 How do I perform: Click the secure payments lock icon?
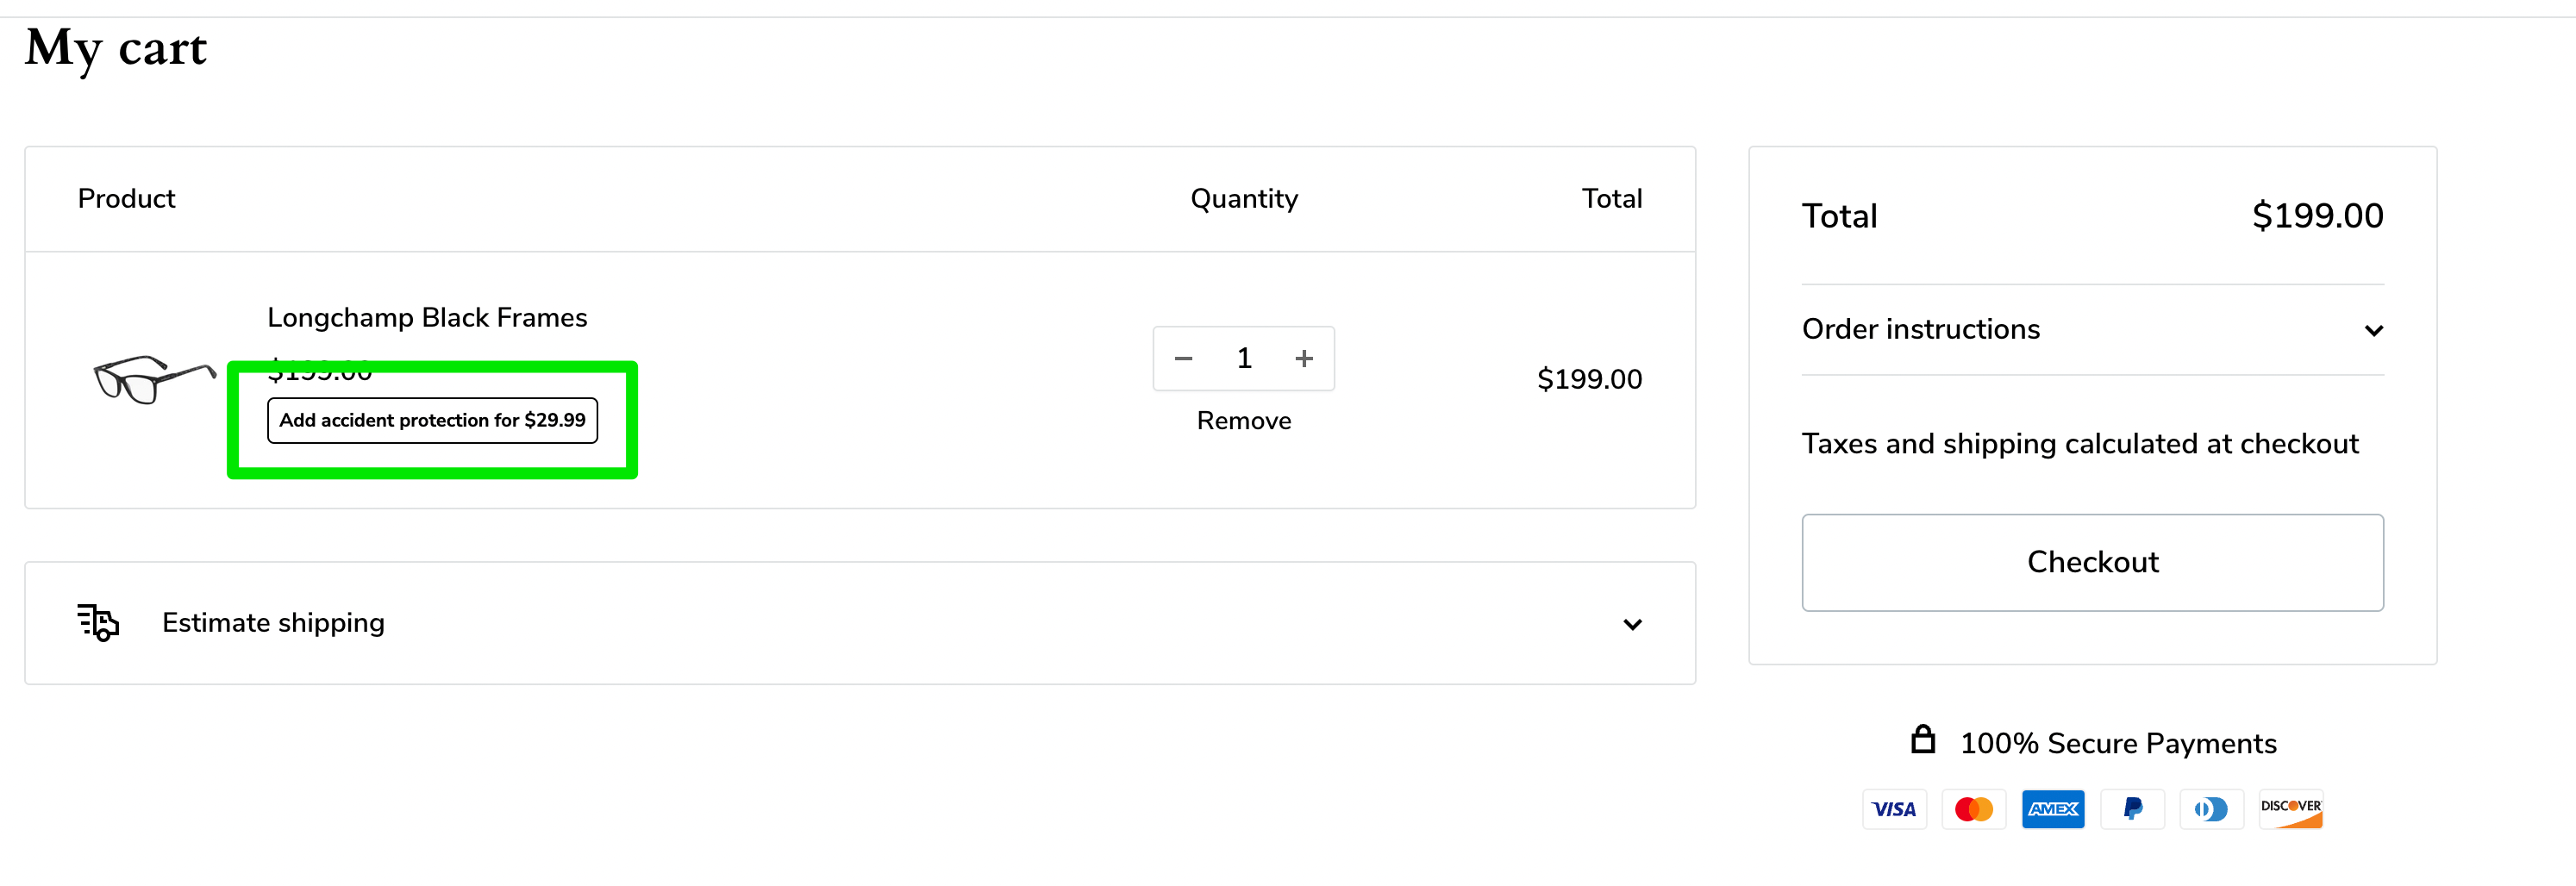click(1922, 740)
